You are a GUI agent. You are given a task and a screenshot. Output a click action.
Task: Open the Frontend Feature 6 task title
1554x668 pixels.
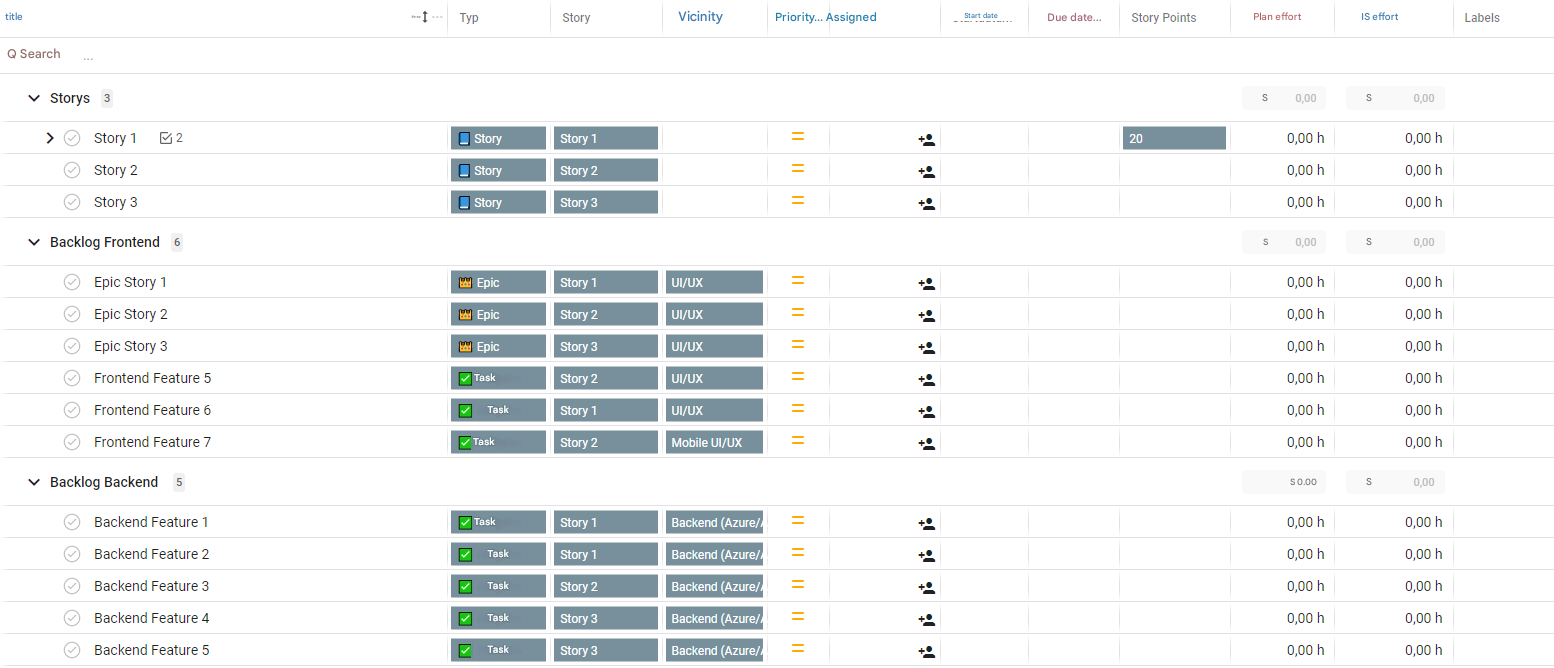point(152,410)
